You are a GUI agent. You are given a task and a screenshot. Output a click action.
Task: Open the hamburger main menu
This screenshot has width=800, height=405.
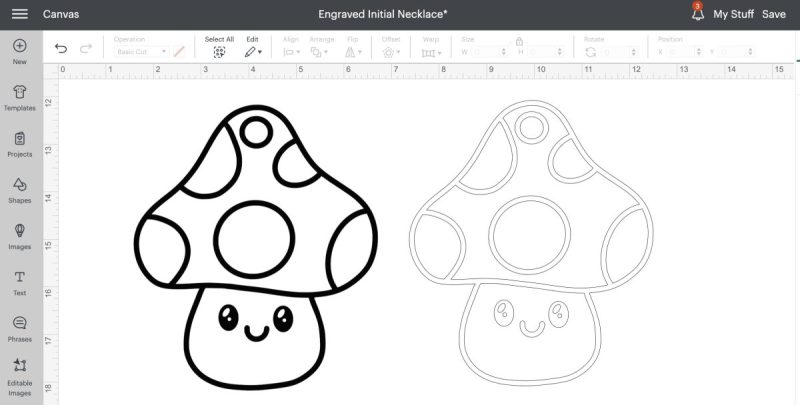click(x=20, y=14)
